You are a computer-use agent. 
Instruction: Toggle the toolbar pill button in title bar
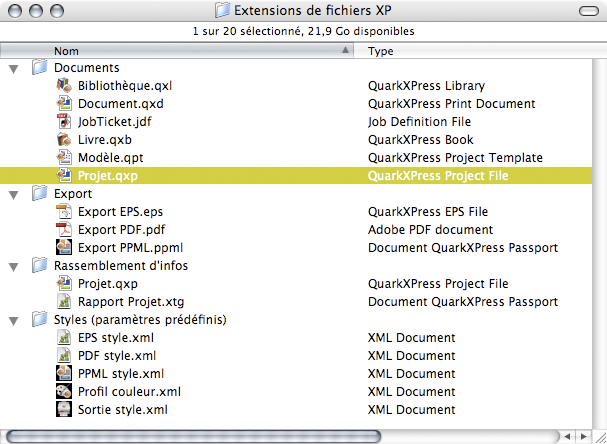(x=589, y=10)
